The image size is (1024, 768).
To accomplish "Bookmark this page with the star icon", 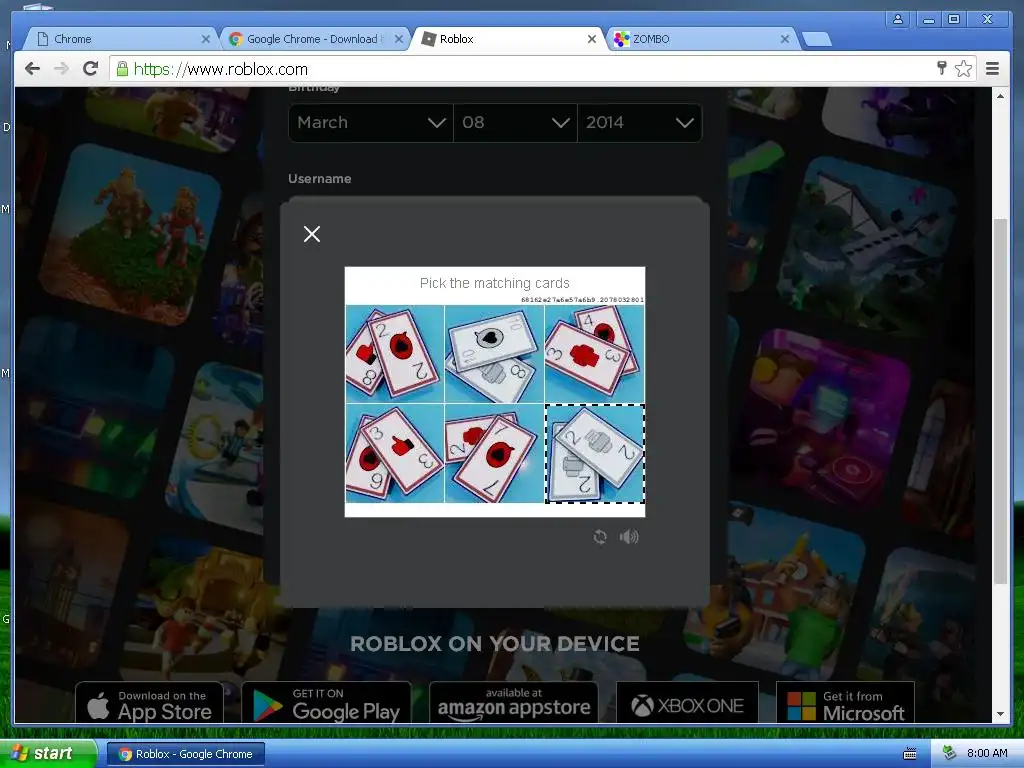I will 963,69.
